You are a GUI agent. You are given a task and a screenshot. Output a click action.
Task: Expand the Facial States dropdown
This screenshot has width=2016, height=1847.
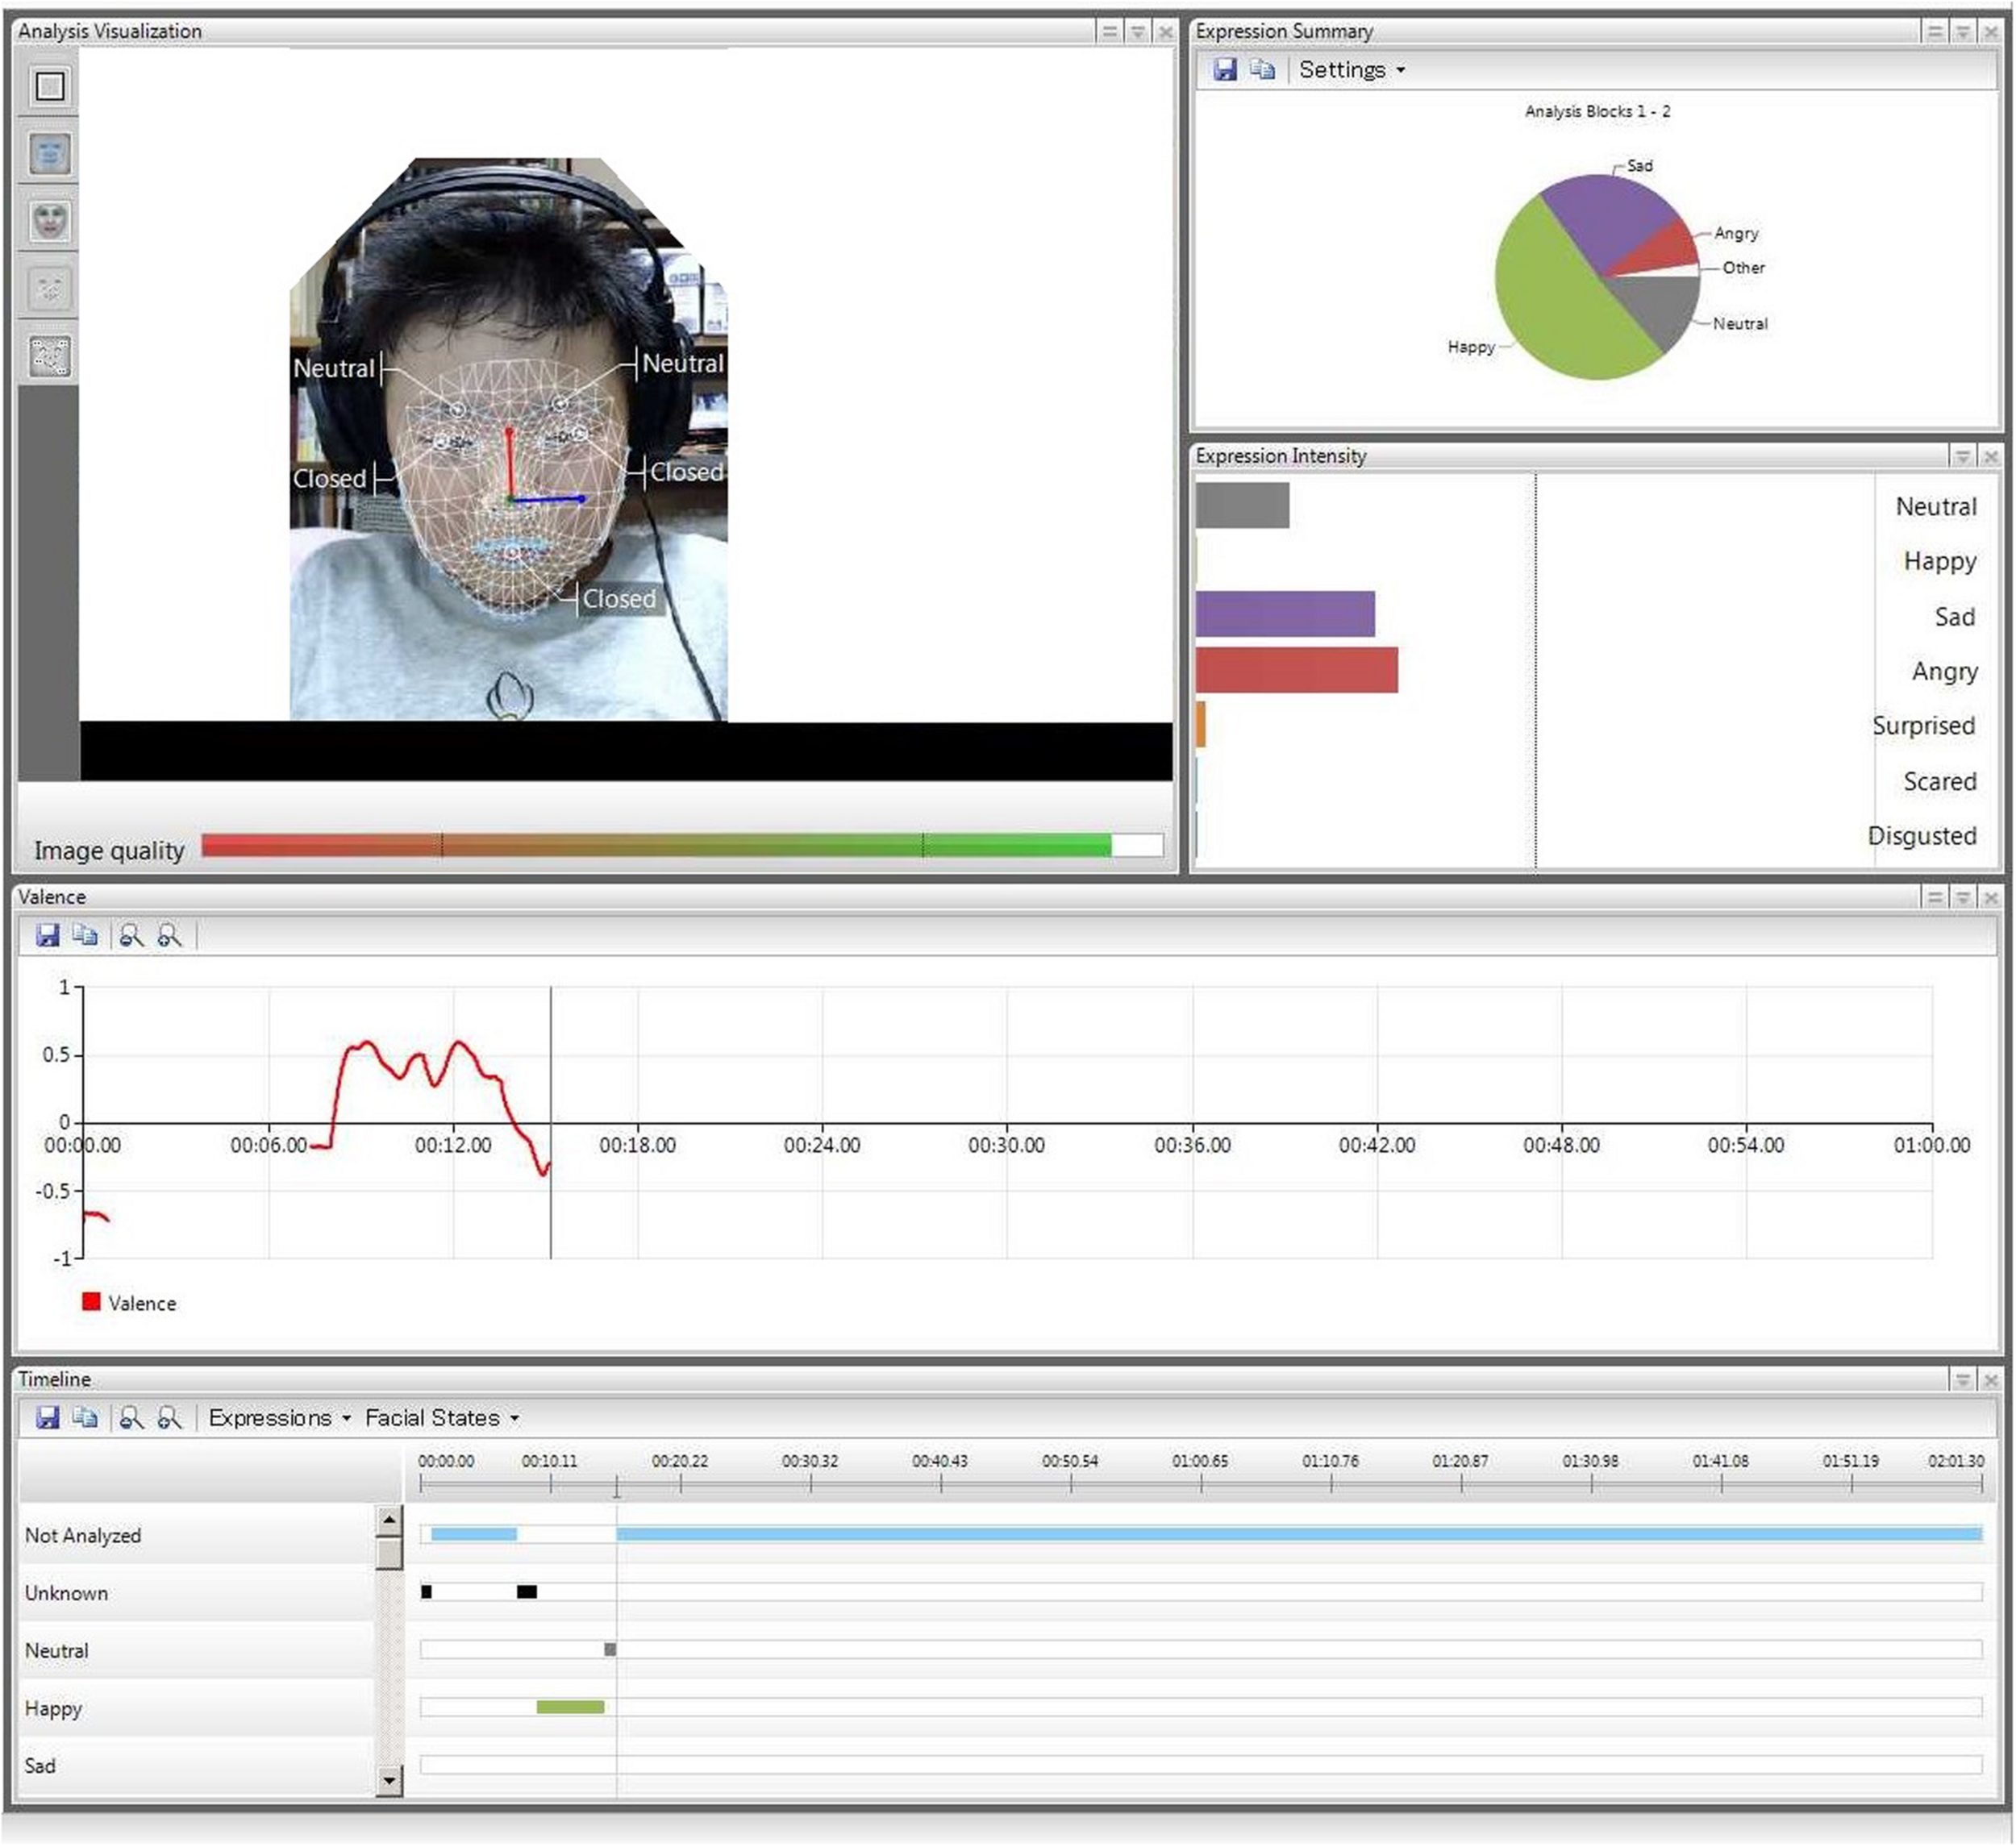coord(441,1417)
